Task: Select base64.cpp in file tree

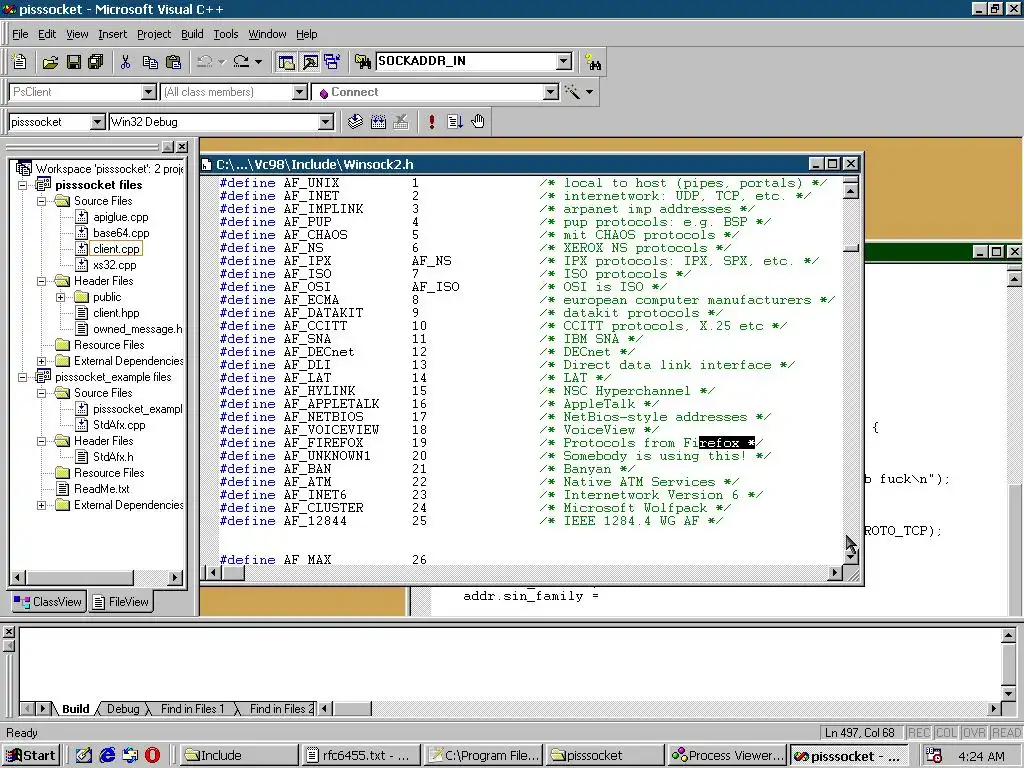Action: tap(121, 233)
